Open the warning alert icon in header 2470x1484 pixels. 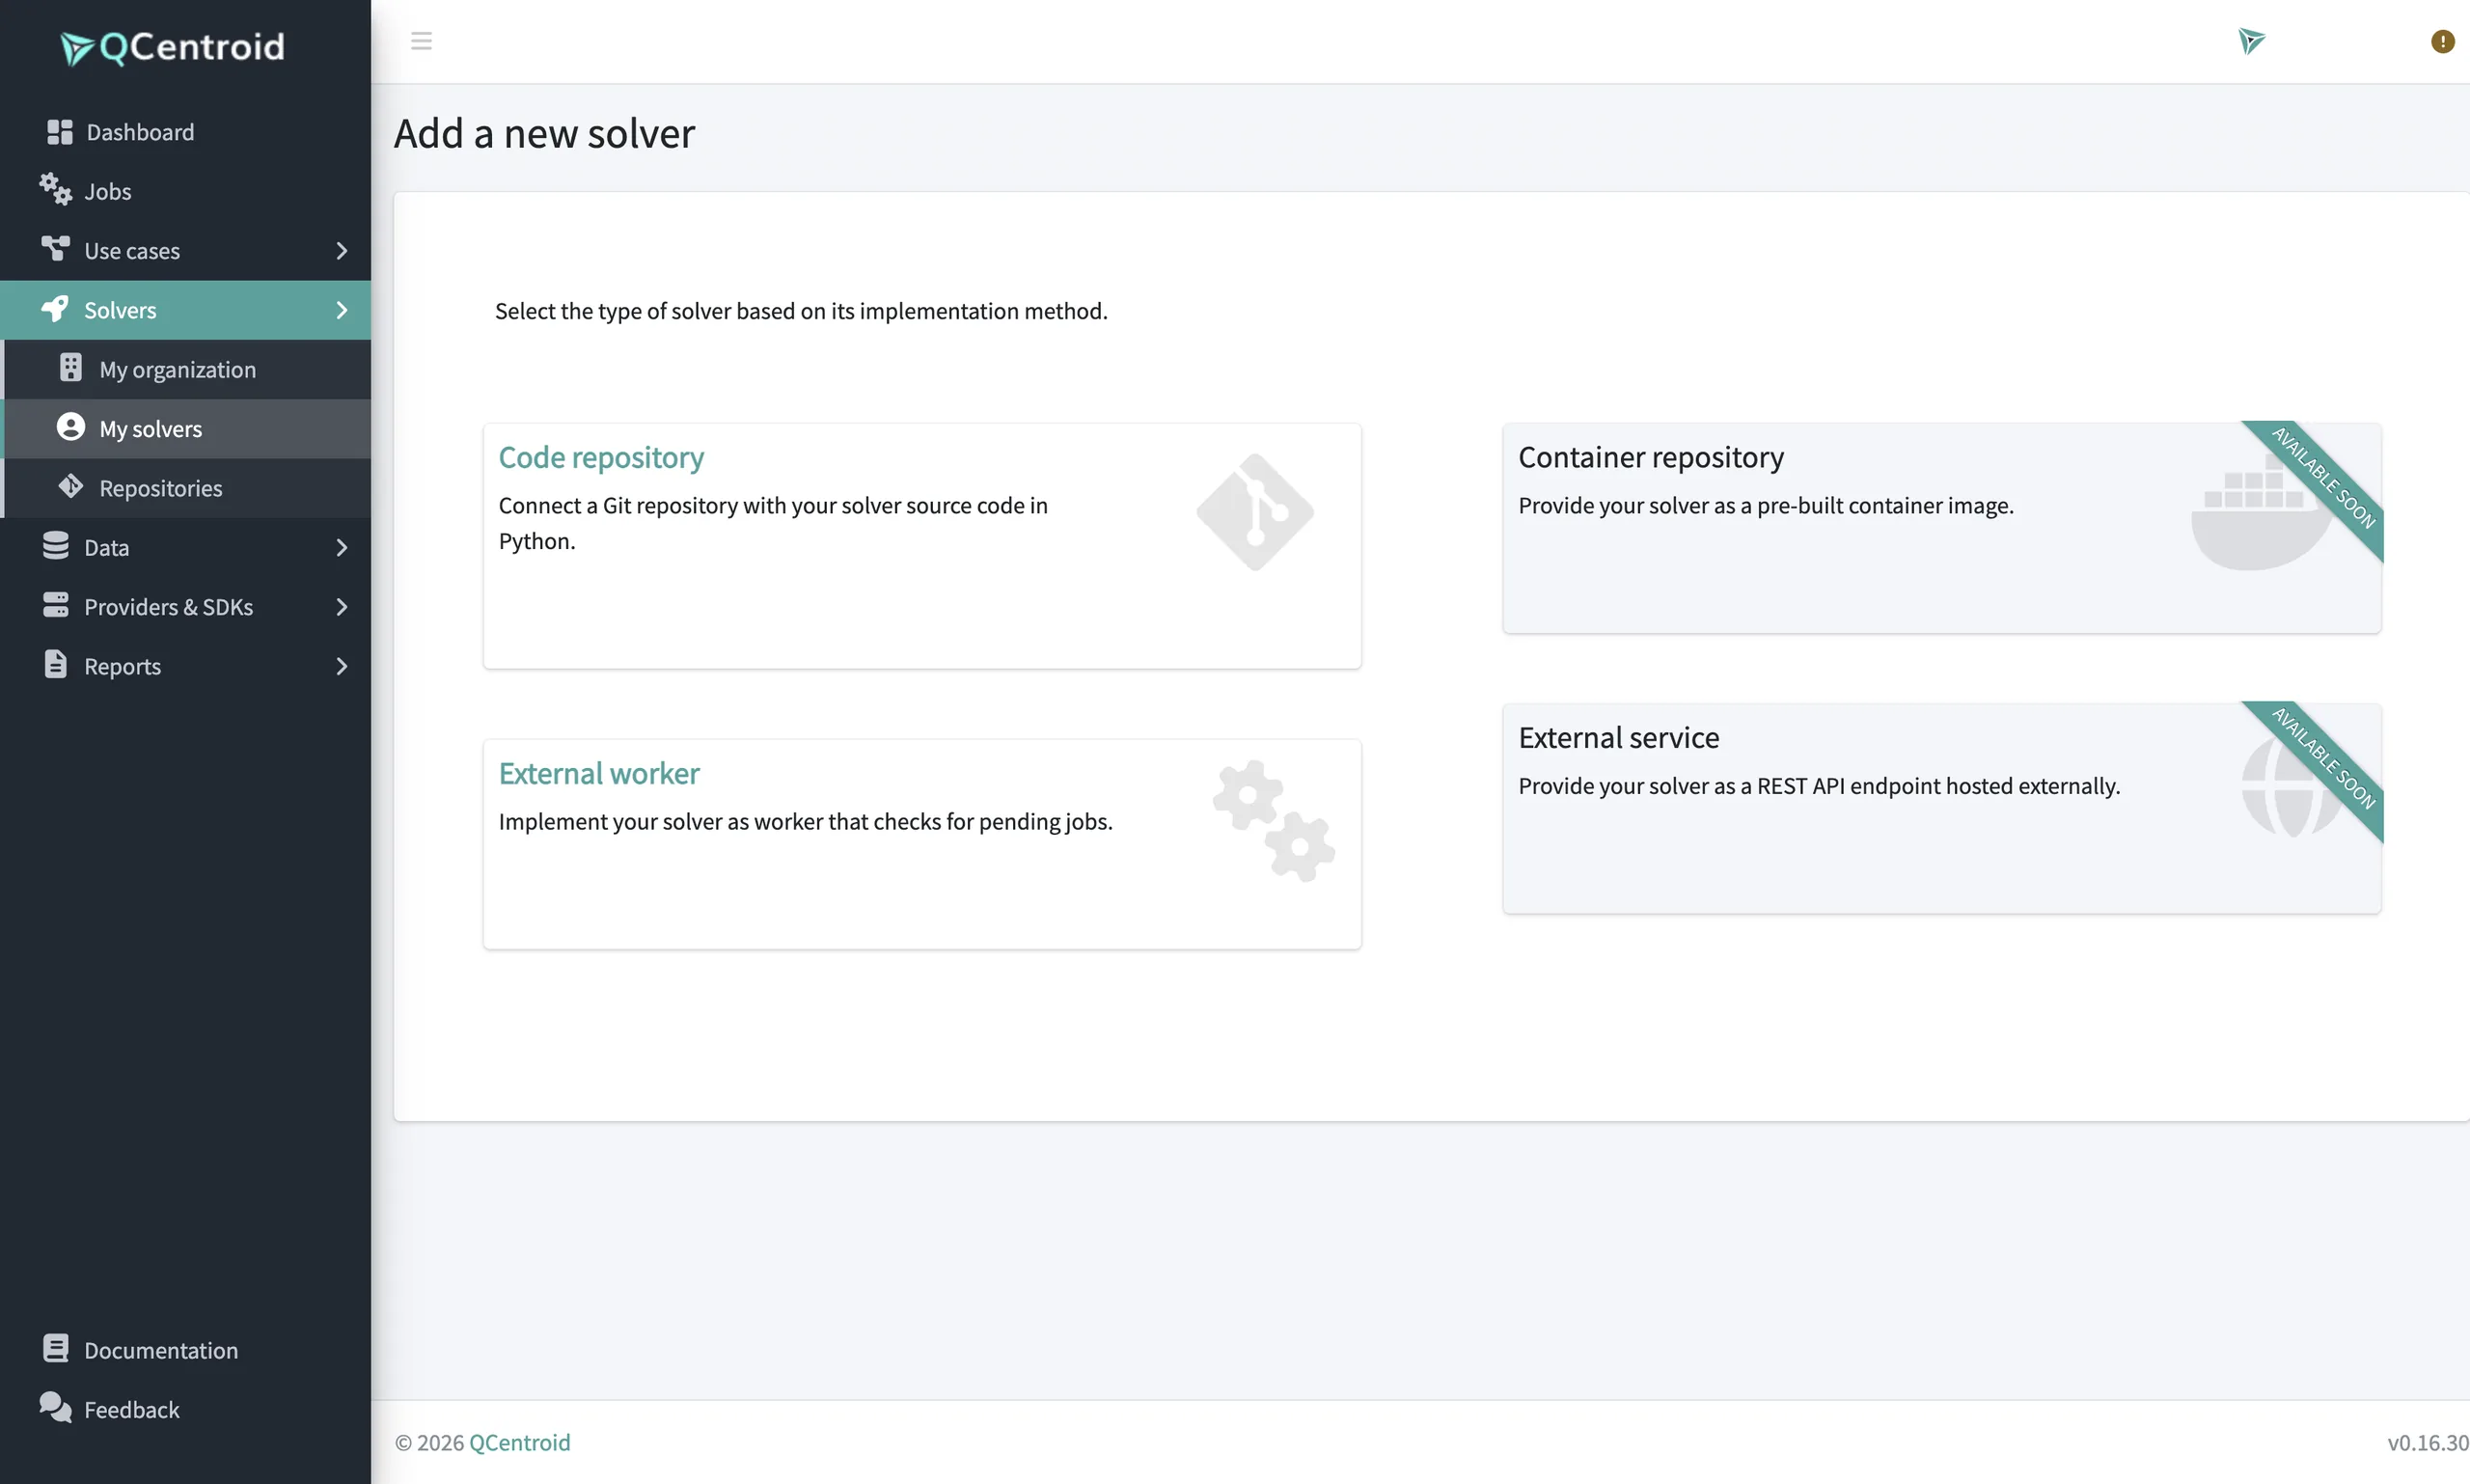pyautogui.click(x=2442, y=41)
